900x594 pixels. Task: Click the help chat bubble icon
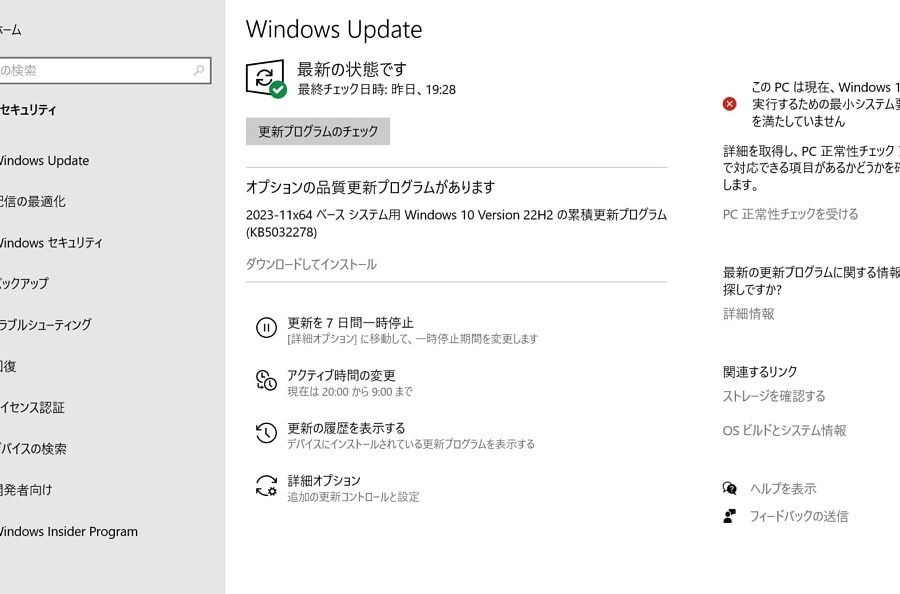[730, 488]
